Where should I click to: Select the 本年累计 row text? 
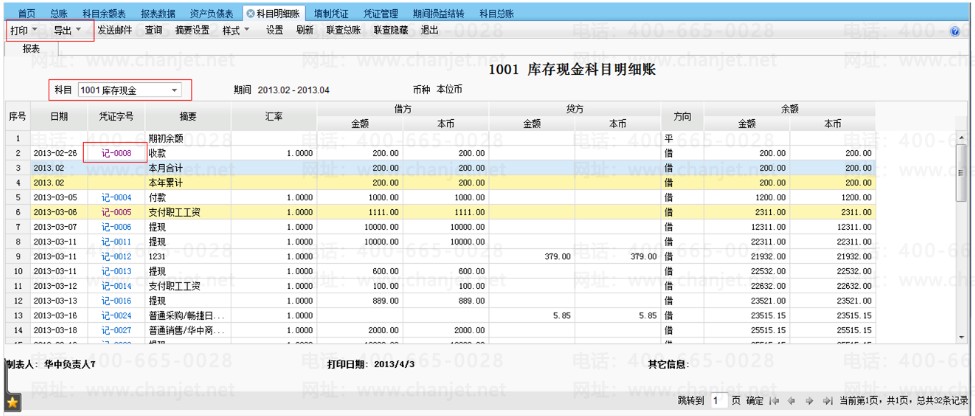pyautogui.click(x=166, y=183)
